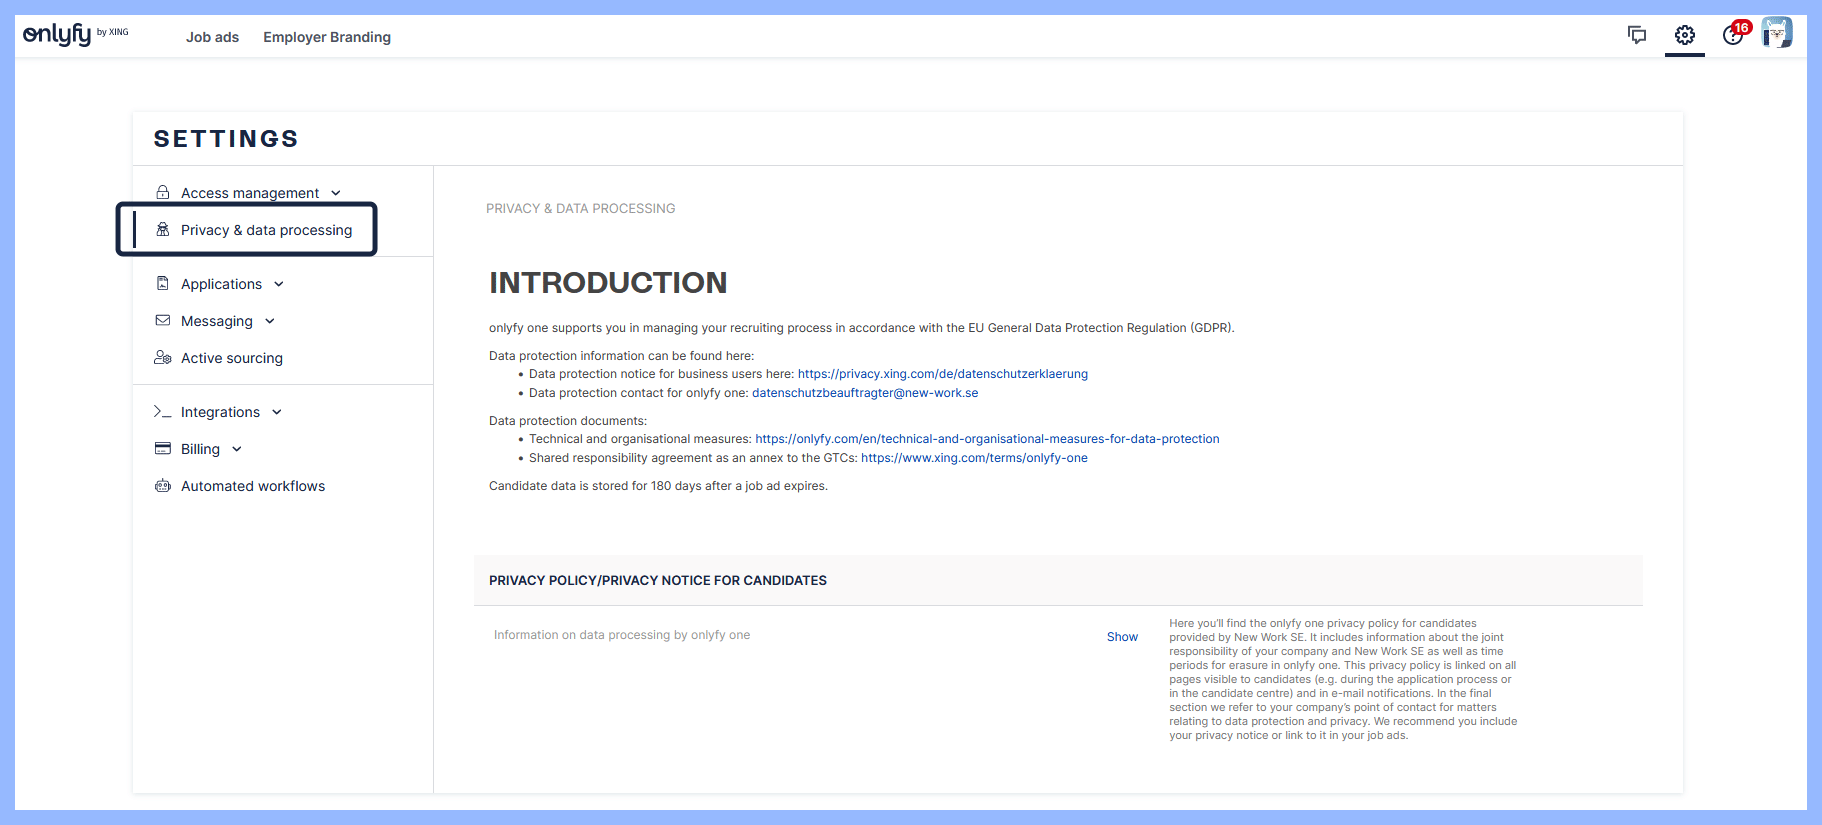Click the Automated workflows robot icon
Image resolution: width=1822 pixels, height=825 pixels.
pyautogui.click(x=163, y=486)
